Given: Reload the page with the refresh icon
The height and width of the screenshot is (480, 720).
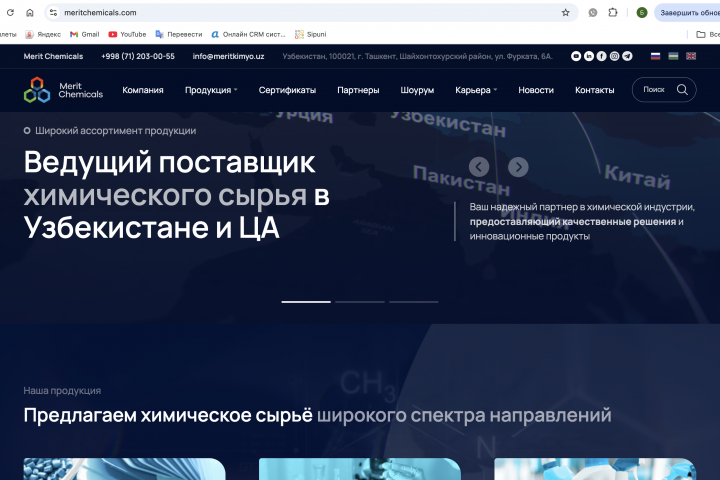Looking at the screenshot, I should coord(10,12).
